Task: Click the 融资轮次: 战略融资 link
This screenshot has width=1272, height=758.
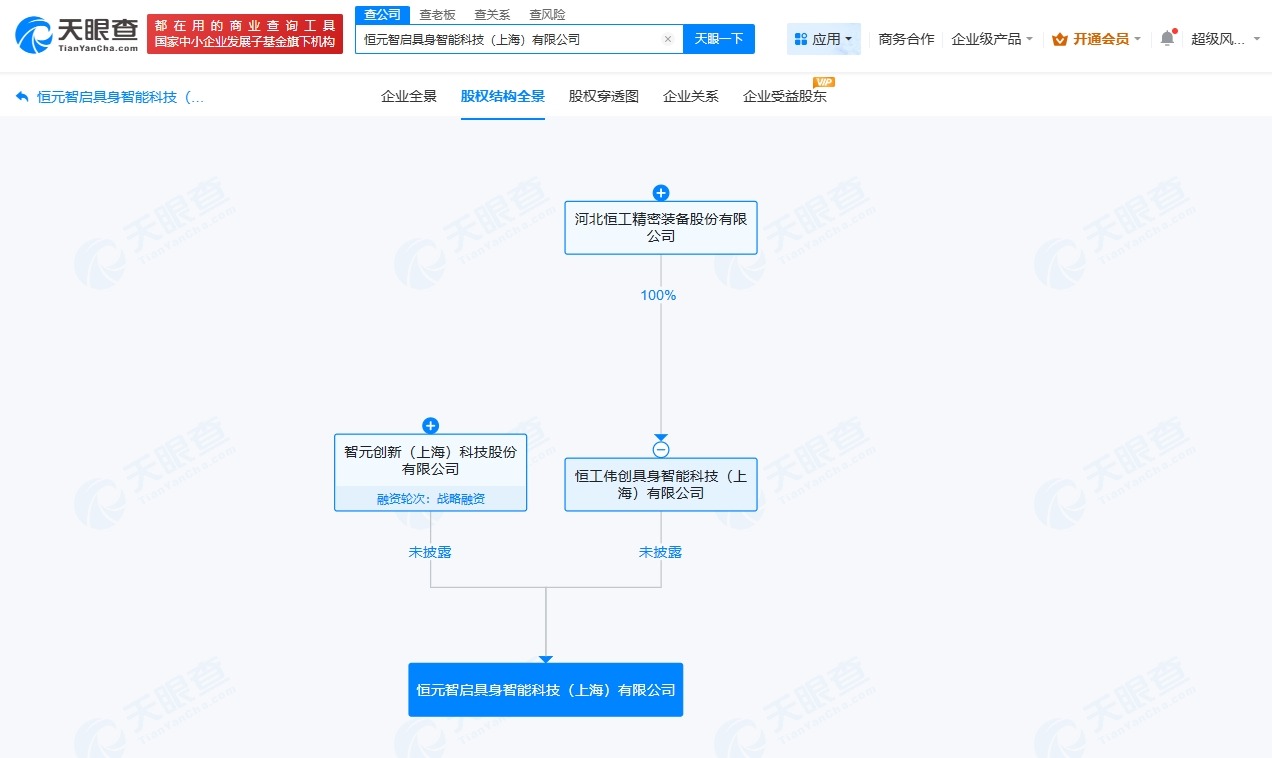Action: [x=430, y=498]
